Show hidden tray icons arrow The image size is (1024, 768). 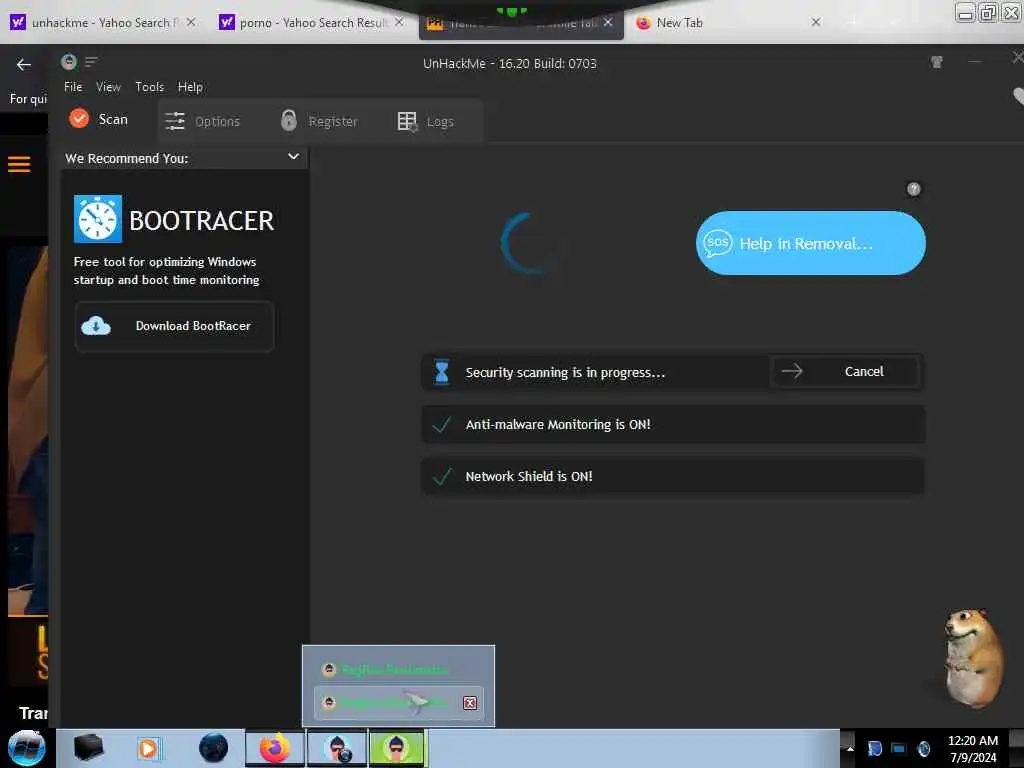(850, 748)
